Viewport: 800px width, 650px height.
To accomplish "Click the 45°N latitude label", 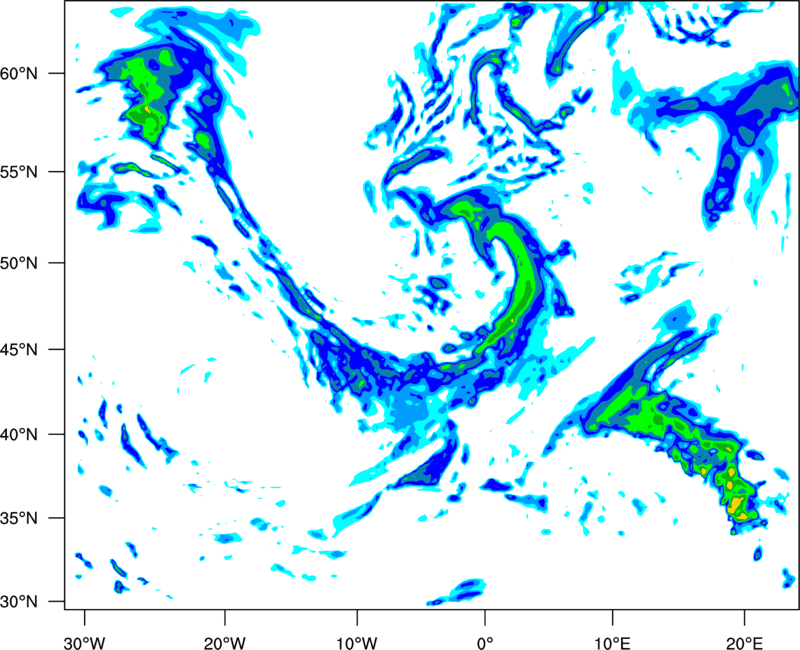I will coord(19,349).
